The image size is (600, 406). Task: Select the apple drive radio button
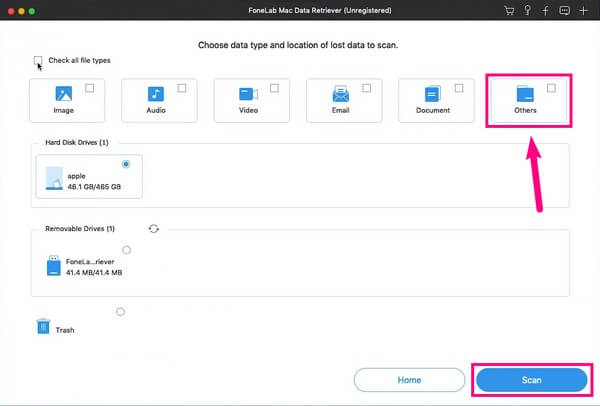pyautogui.click(x=126, y=164)
